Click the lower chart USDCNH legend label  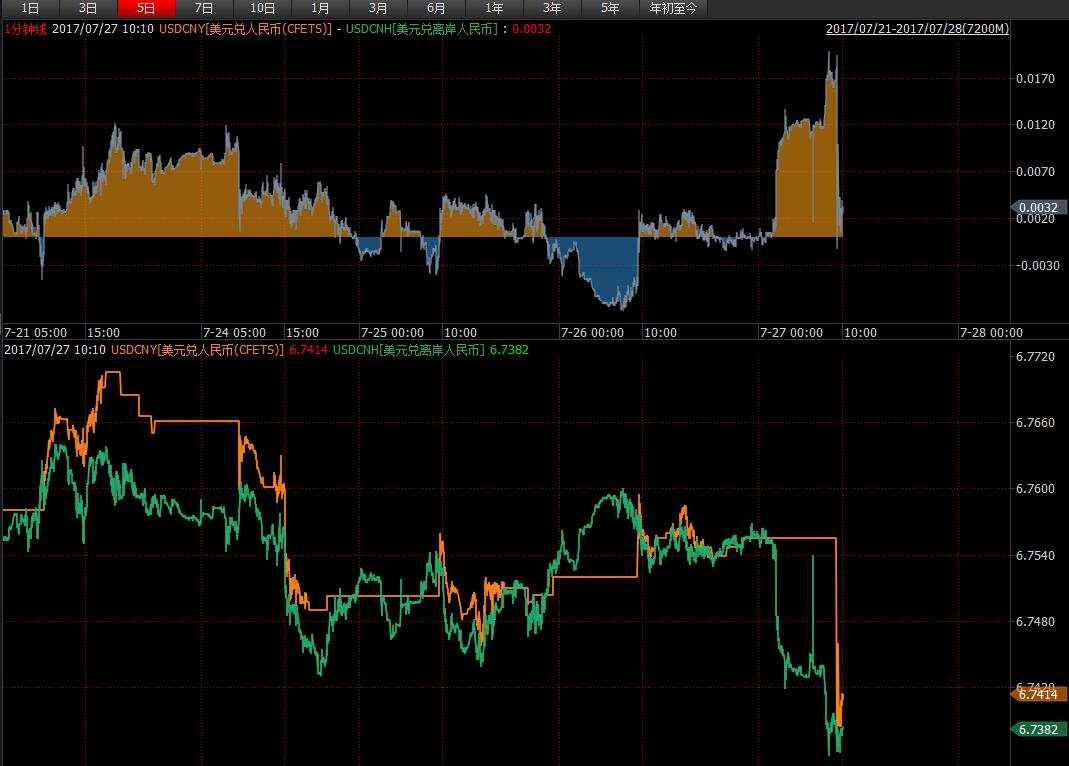click(x=409, y=350)
